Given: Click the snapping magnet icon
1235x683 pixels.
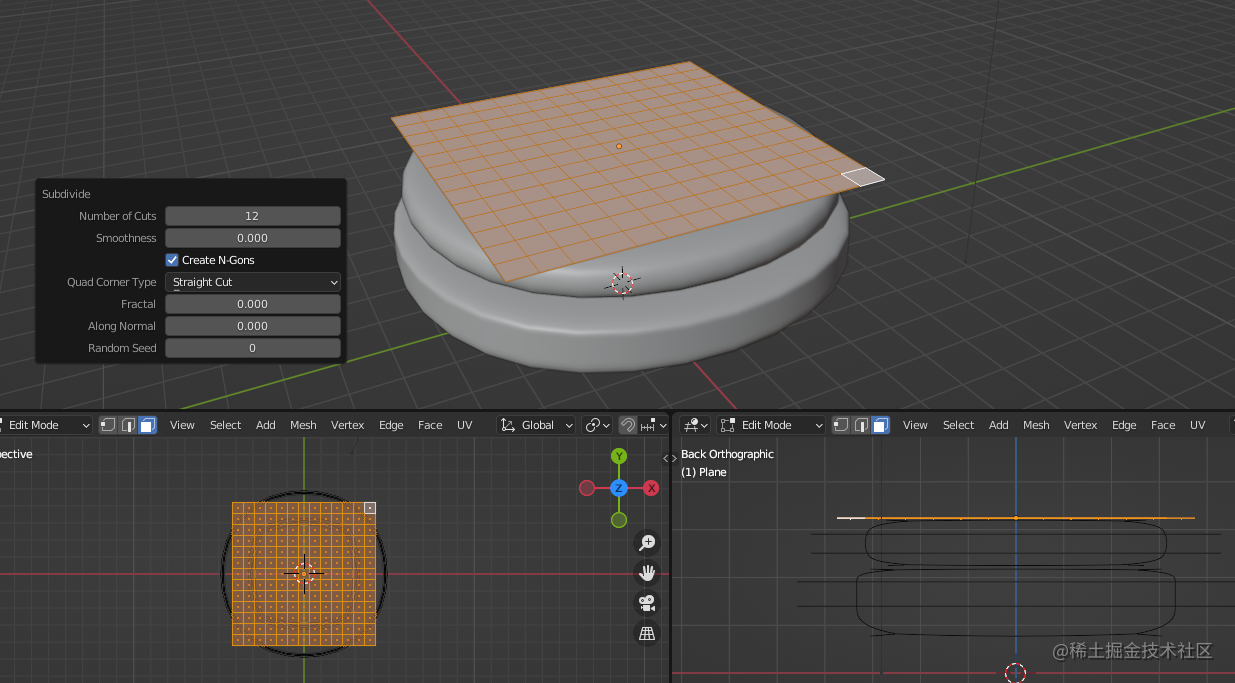Looking at the screenshot, I should [628, 425].
